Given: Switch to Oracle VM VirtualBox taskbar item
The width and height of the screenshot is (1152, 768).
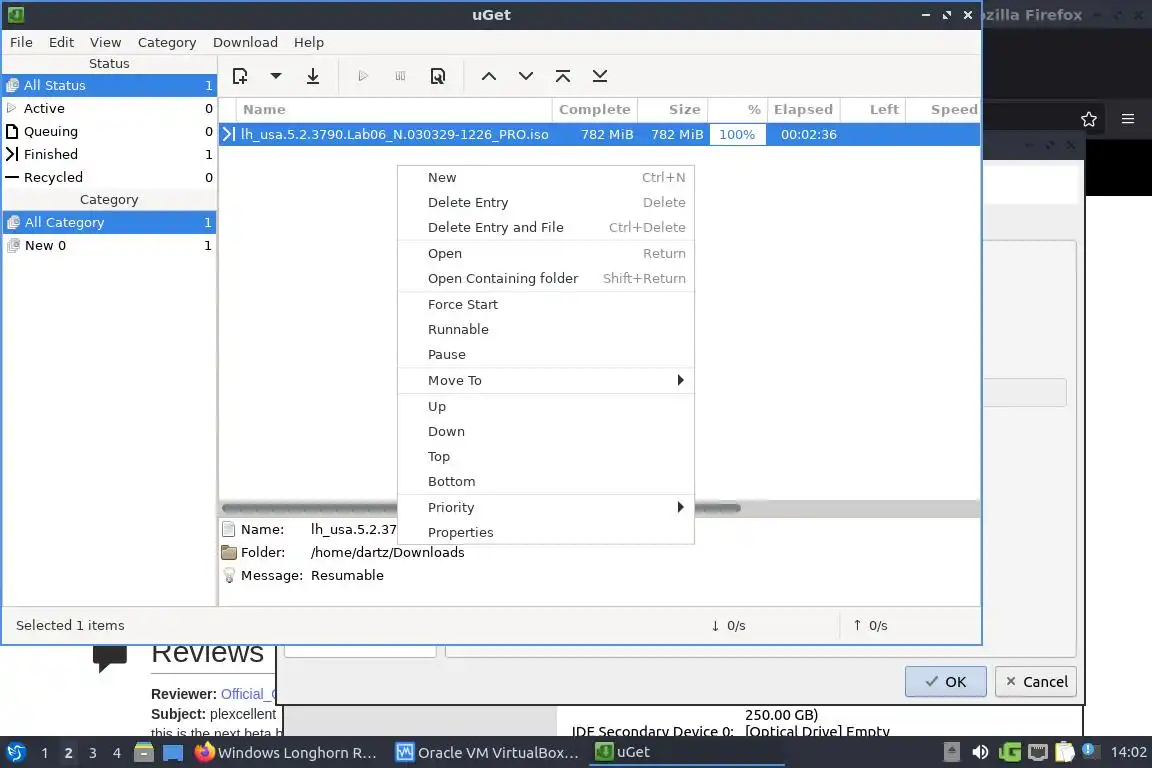Looking at the screenshot, I should click(487, 753).
